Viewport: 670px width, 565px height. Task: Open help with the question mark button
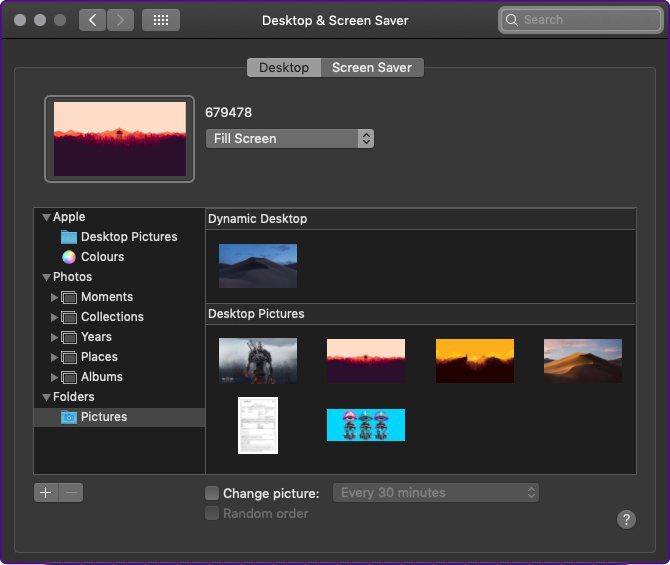pyautogui.click(x=626, y=520)
